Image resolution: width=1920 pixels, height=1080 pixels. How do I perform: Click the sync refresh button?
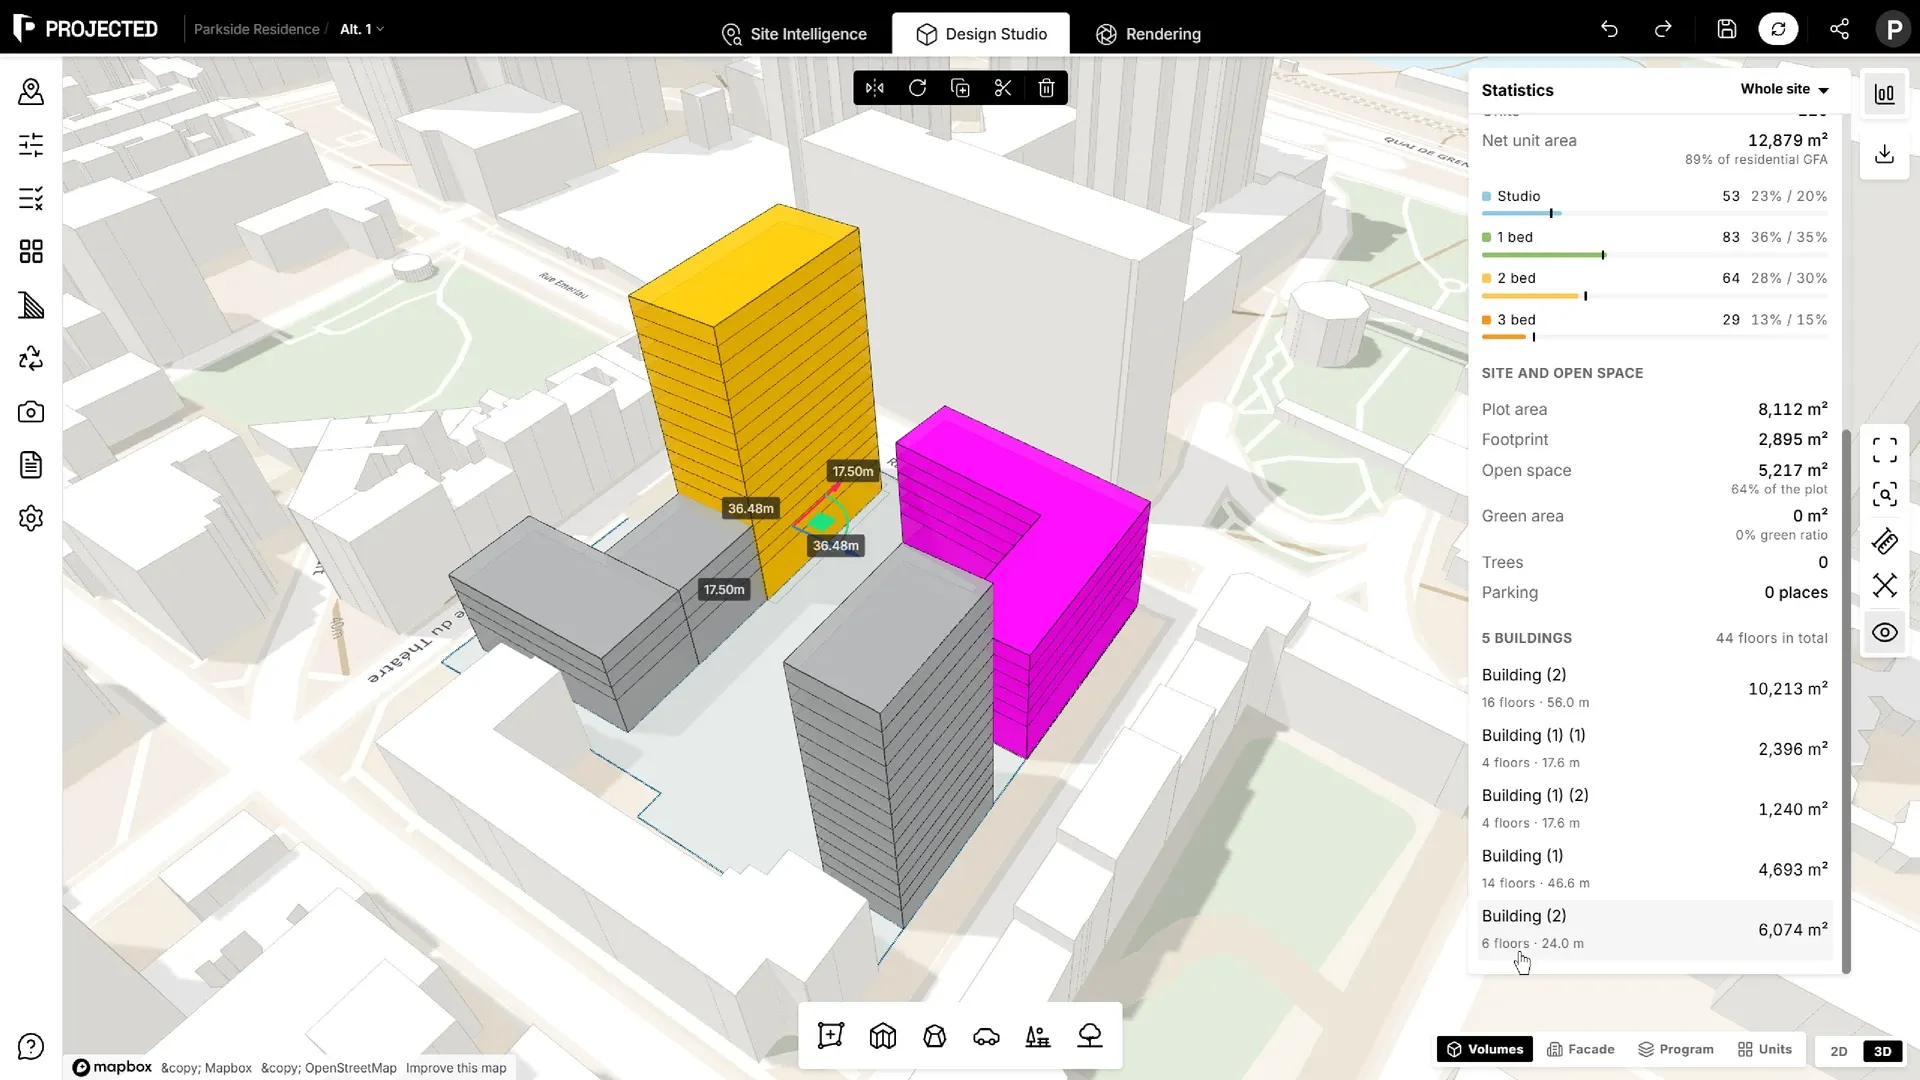[1778, 29]
